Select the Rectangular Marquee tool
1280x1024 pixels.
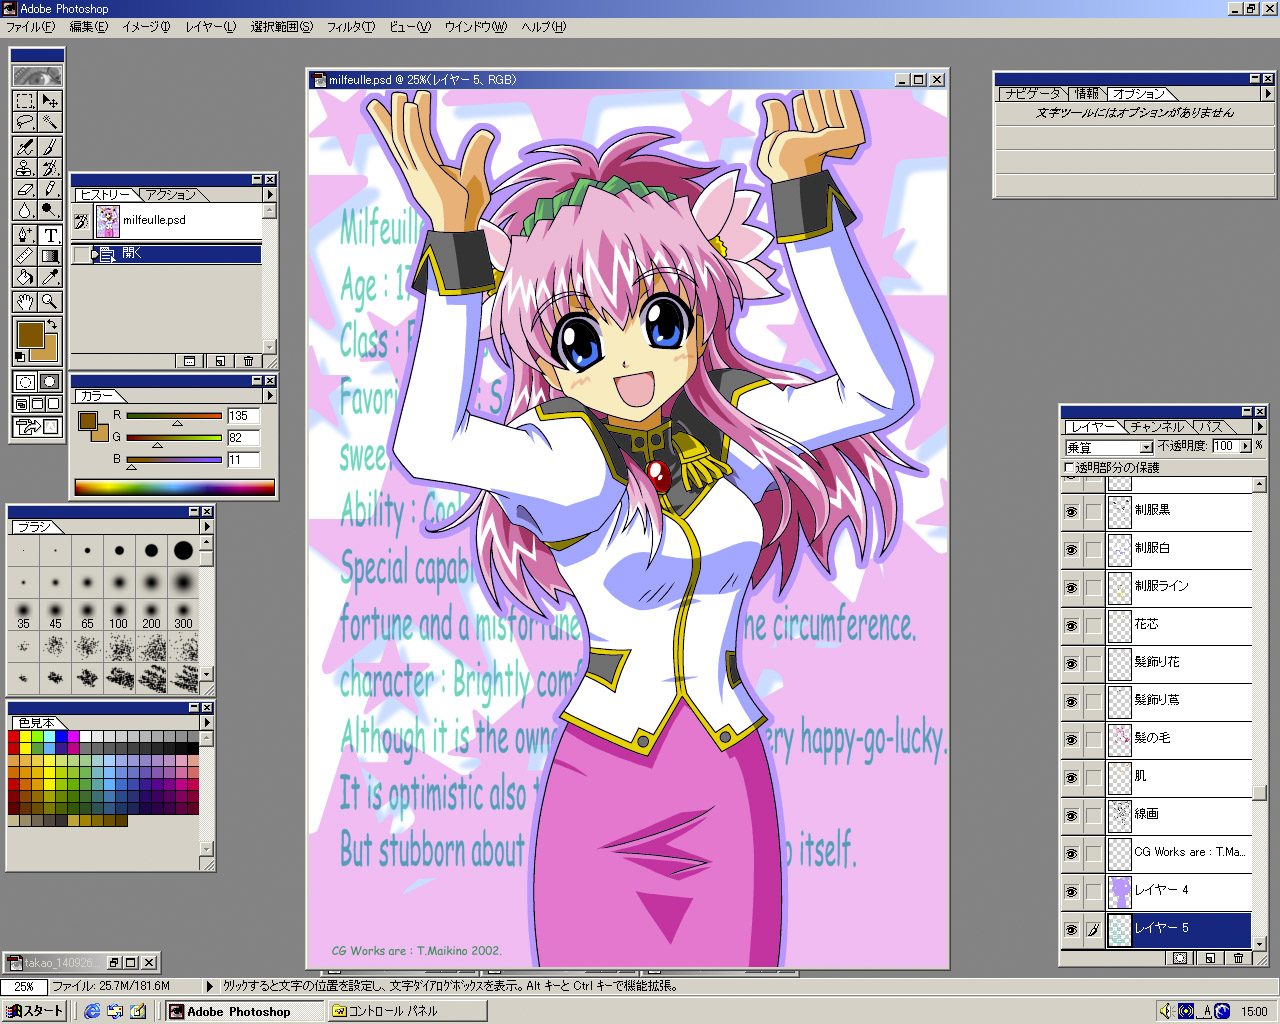tap(25, 101)
